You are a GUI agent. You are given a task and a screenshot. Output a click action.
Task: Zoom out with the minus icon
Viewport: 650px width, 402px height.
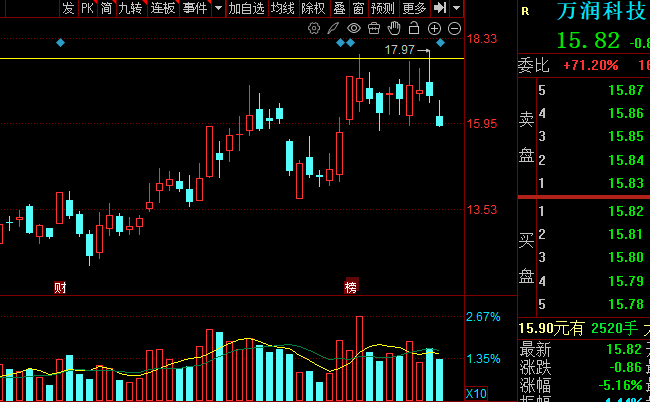click(454, 29)
